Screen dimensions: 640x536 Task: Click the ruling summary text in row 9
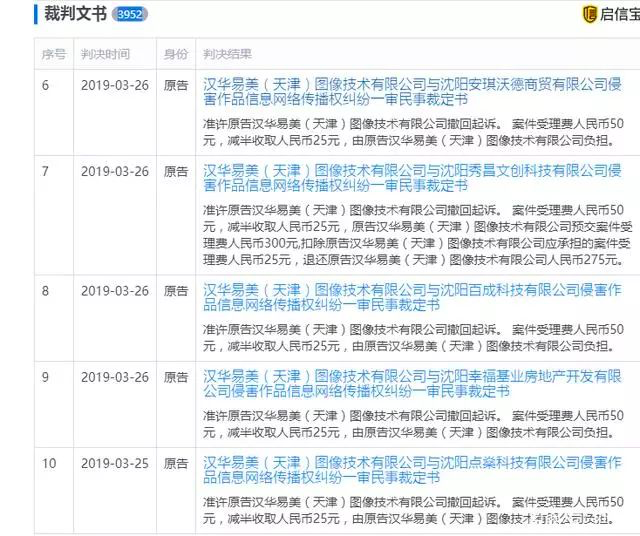(413, 424)
